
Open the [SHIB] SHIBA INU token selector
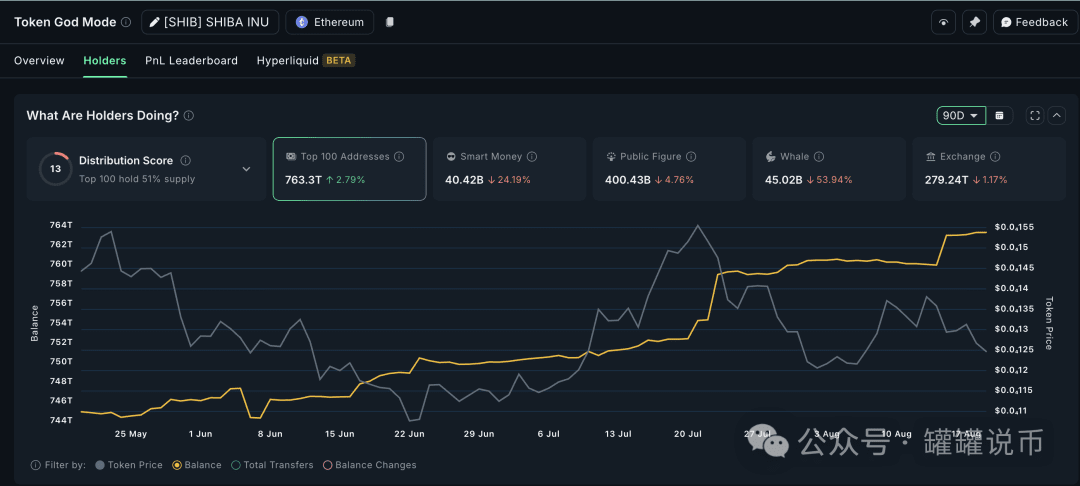pos(210,22)
